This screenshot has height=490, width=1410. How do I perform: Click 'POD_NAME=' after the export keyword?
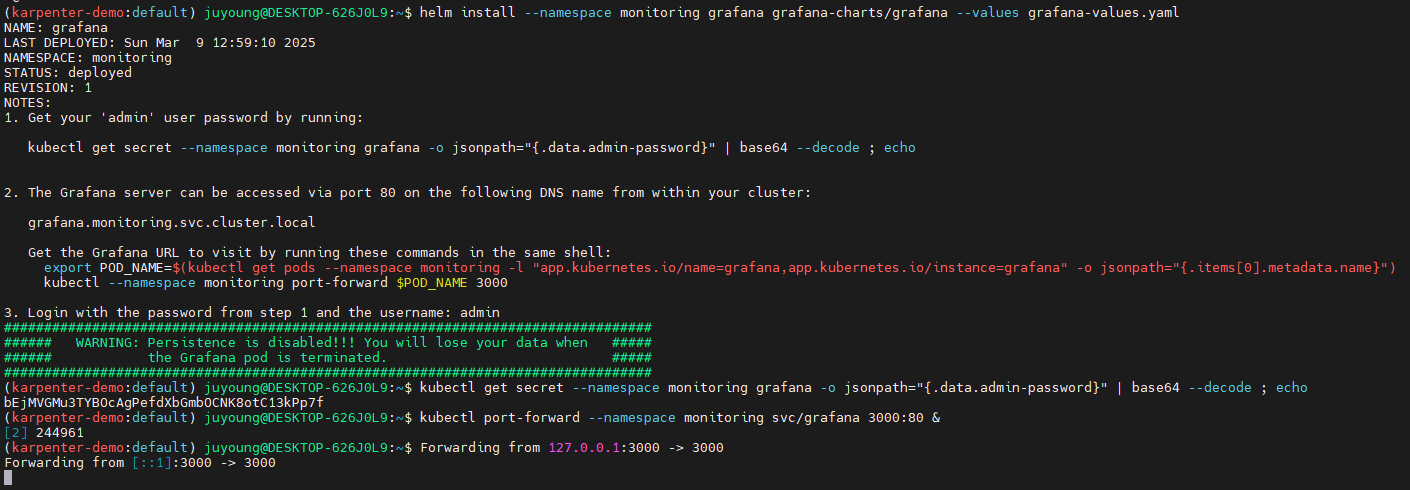(136, 268)
